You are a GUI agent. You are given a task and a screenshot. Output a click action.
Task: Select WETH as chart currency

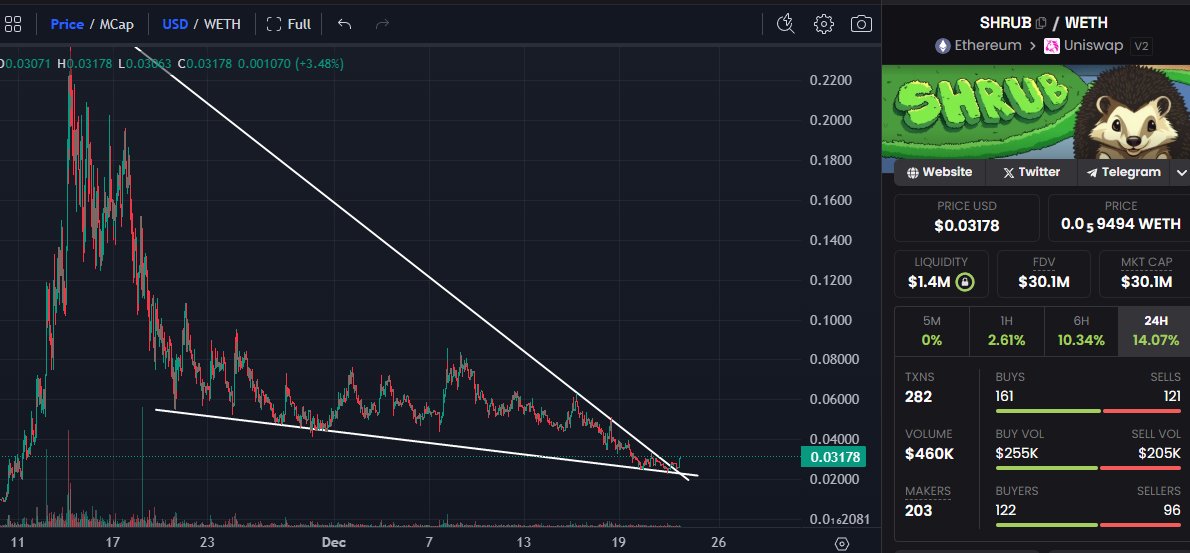[x=222, y=24]
